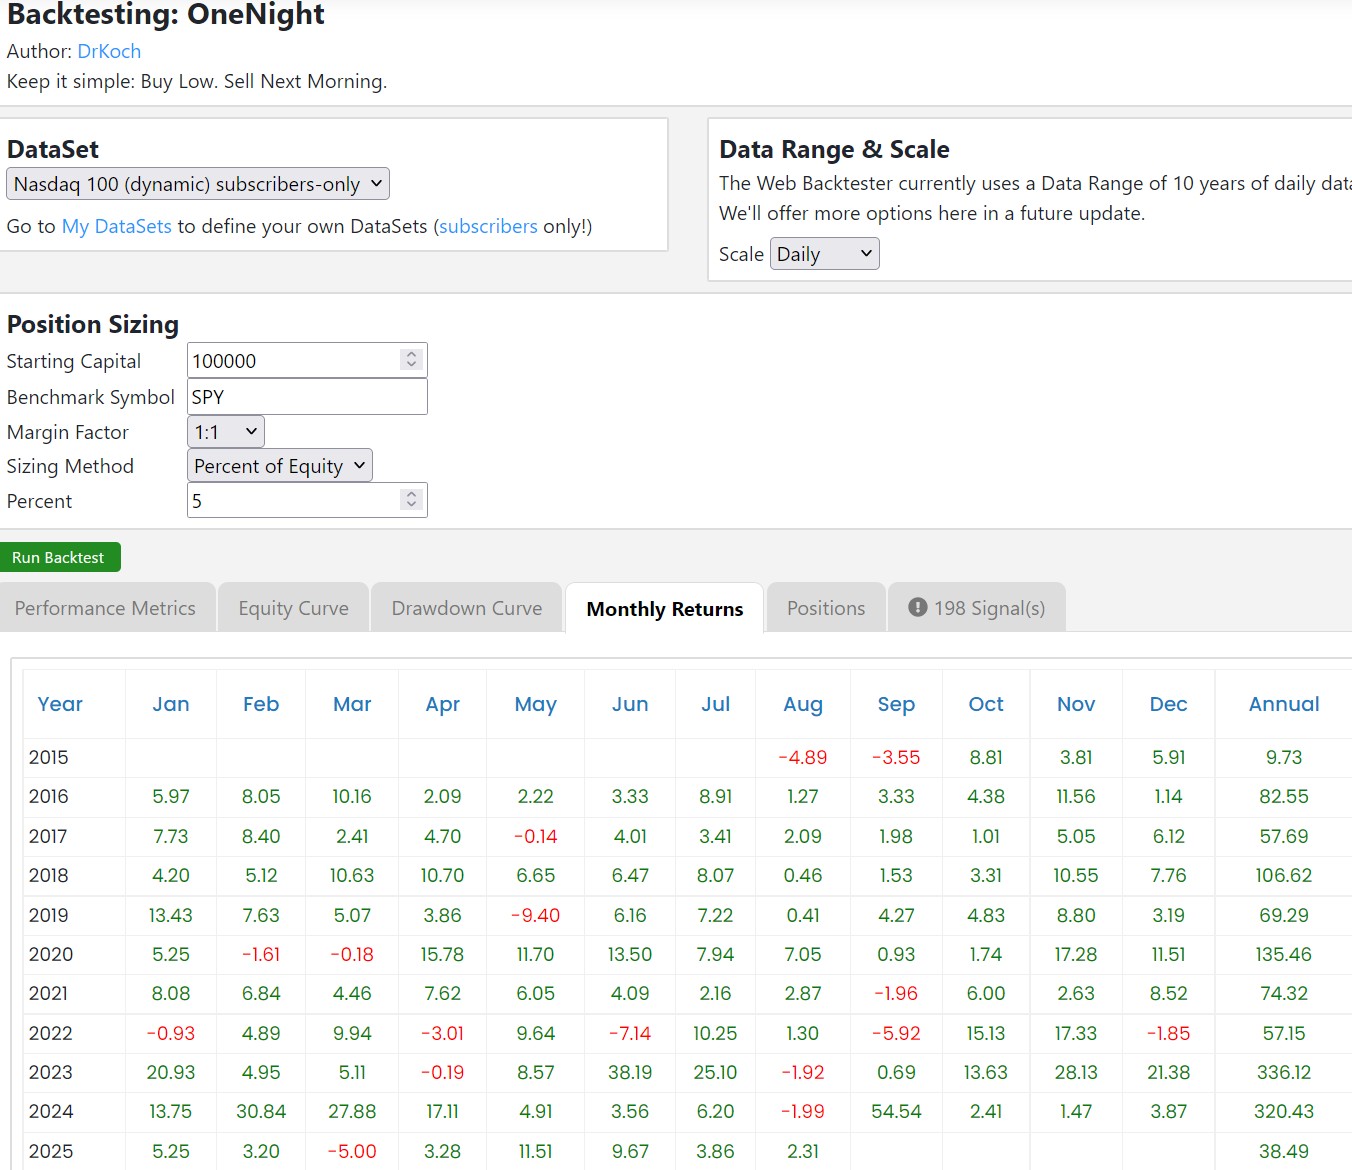
Task: Select the Monthly Returns tab
Action: coord(664,609)
